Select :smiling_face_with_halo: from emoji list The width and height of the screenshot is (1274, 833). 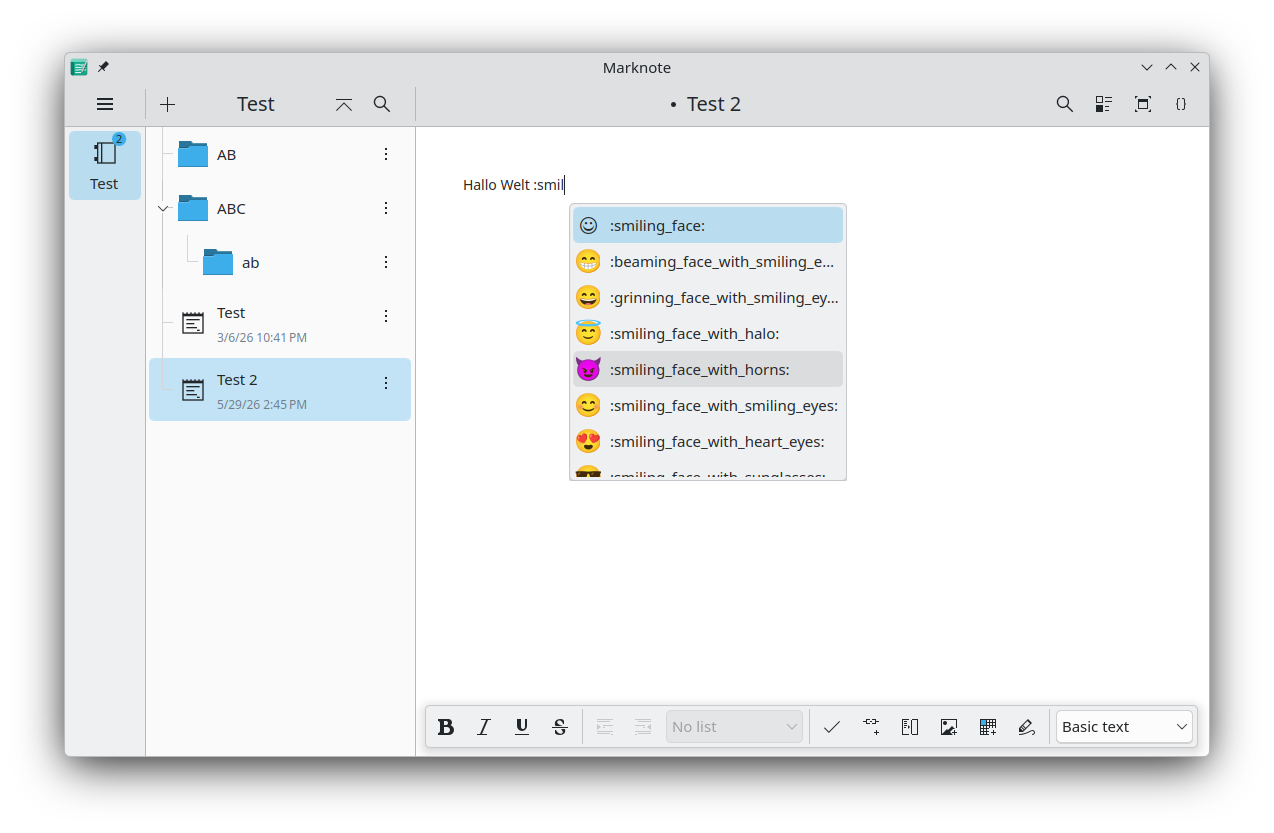708,334
